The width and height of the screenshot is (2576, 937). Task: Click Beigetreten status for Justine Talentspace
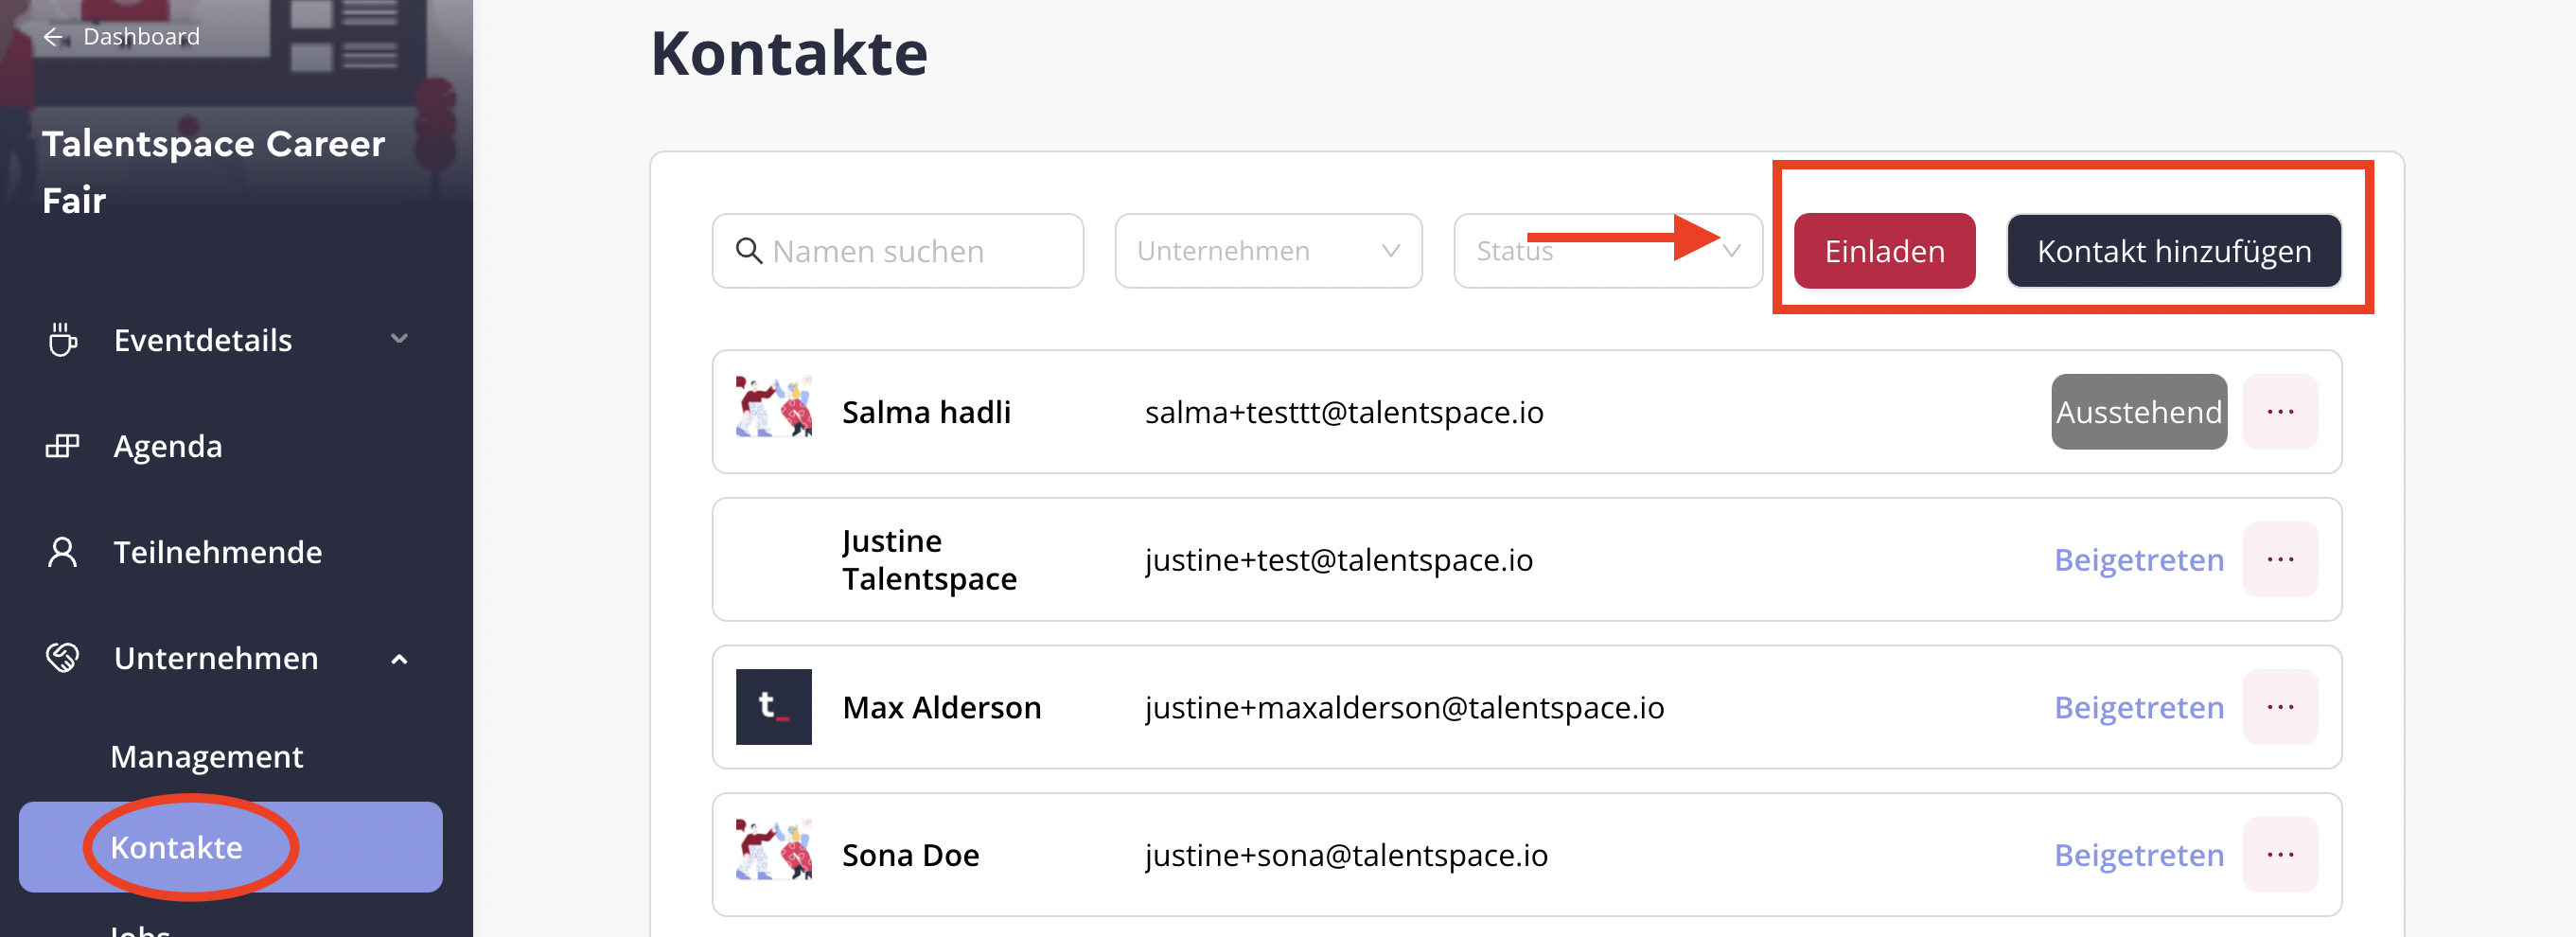pyautogui.click(x=2139, y=560)
